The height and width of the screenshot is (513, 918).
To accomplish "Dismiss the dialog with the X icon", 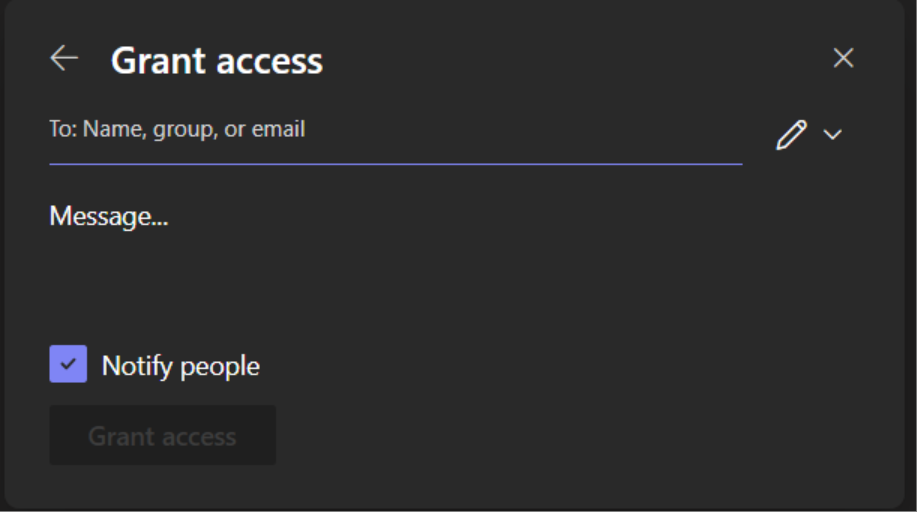I will click(x=843, y=58).
